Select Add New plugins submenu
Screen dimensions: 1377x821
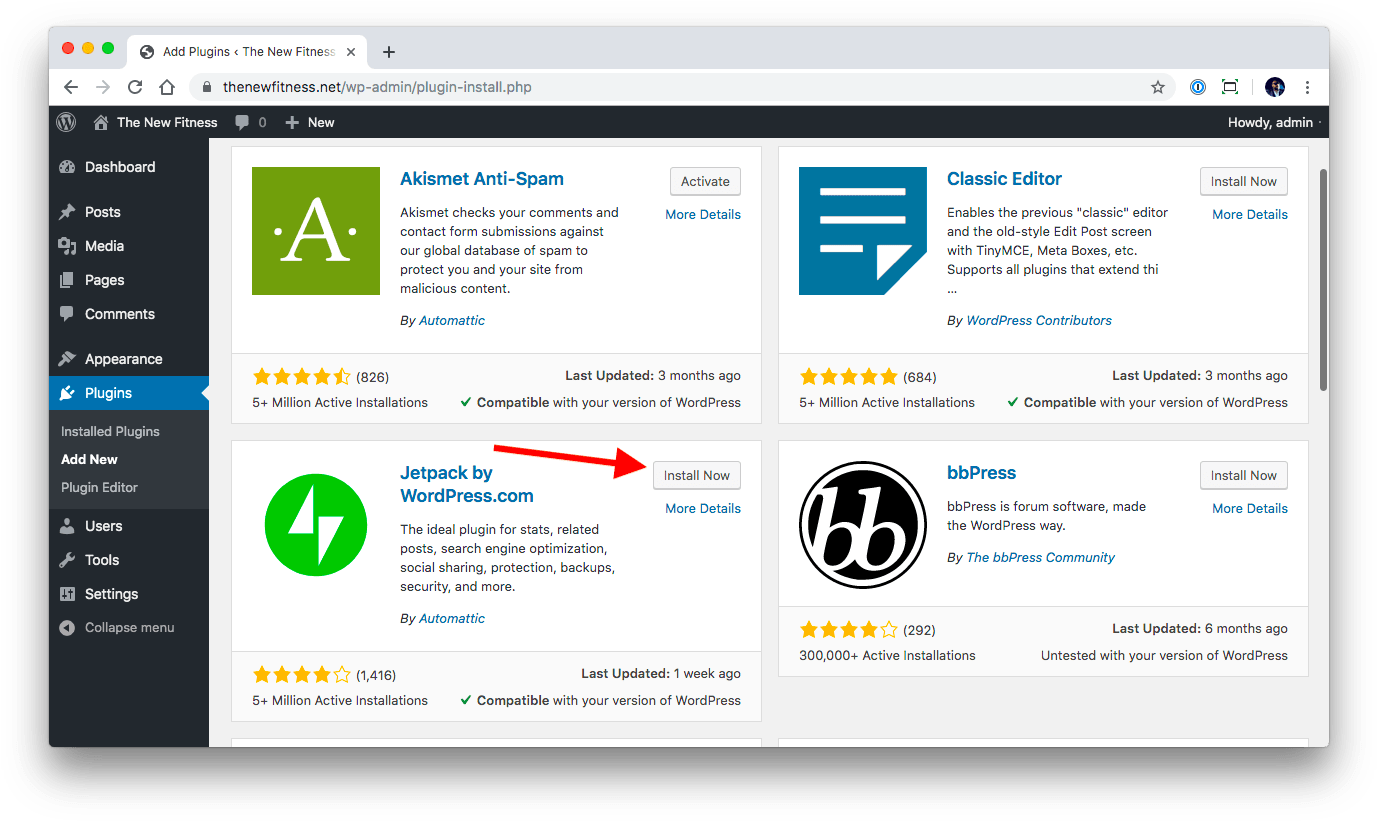pyautogui.click(x=89, y=459)
